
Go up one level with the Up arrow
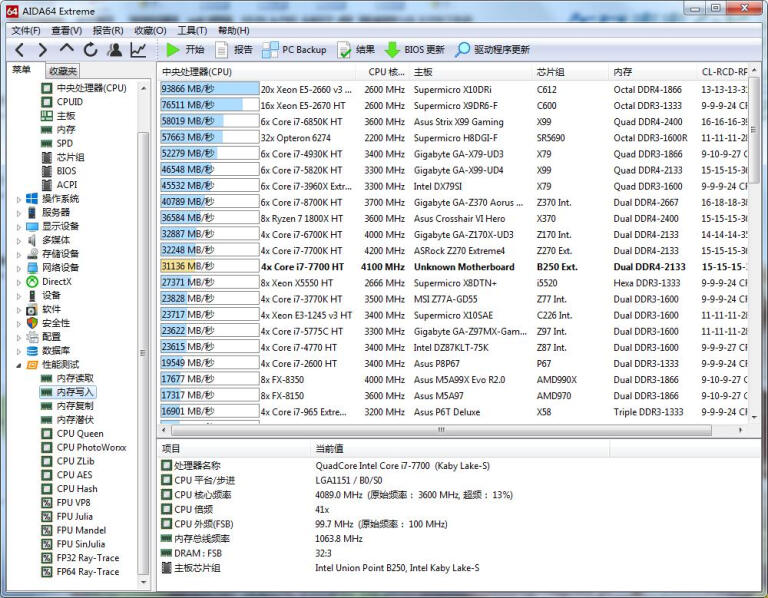point(67,48)
